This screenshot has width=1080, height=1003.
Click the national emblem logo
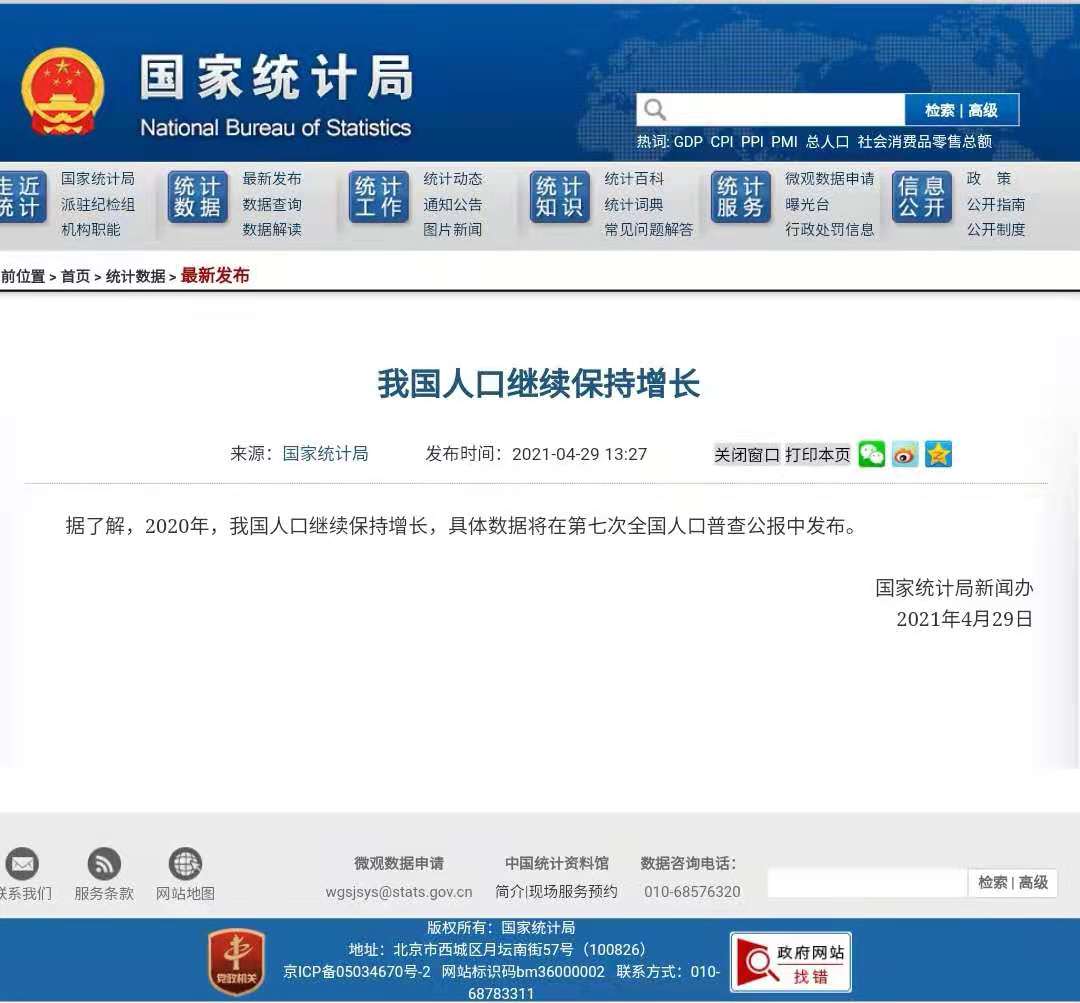(62, 91)
